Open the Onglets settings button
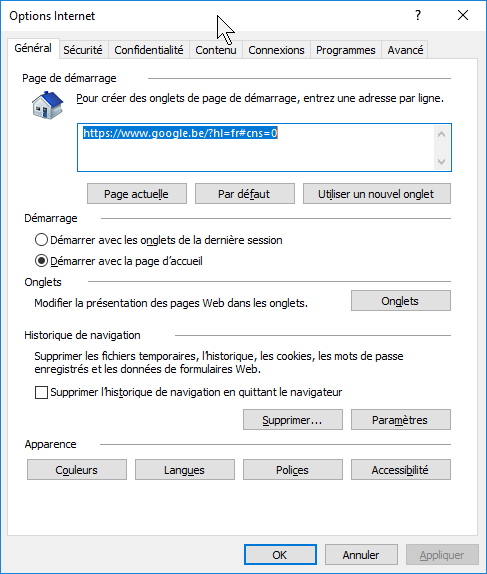The width and height of the screenshot is (487, 574). click(401, 301)
